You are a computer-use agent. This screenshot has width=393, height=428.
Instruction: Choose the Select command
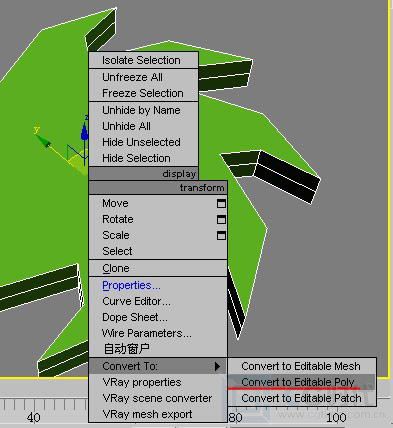(x=158, y=251)
